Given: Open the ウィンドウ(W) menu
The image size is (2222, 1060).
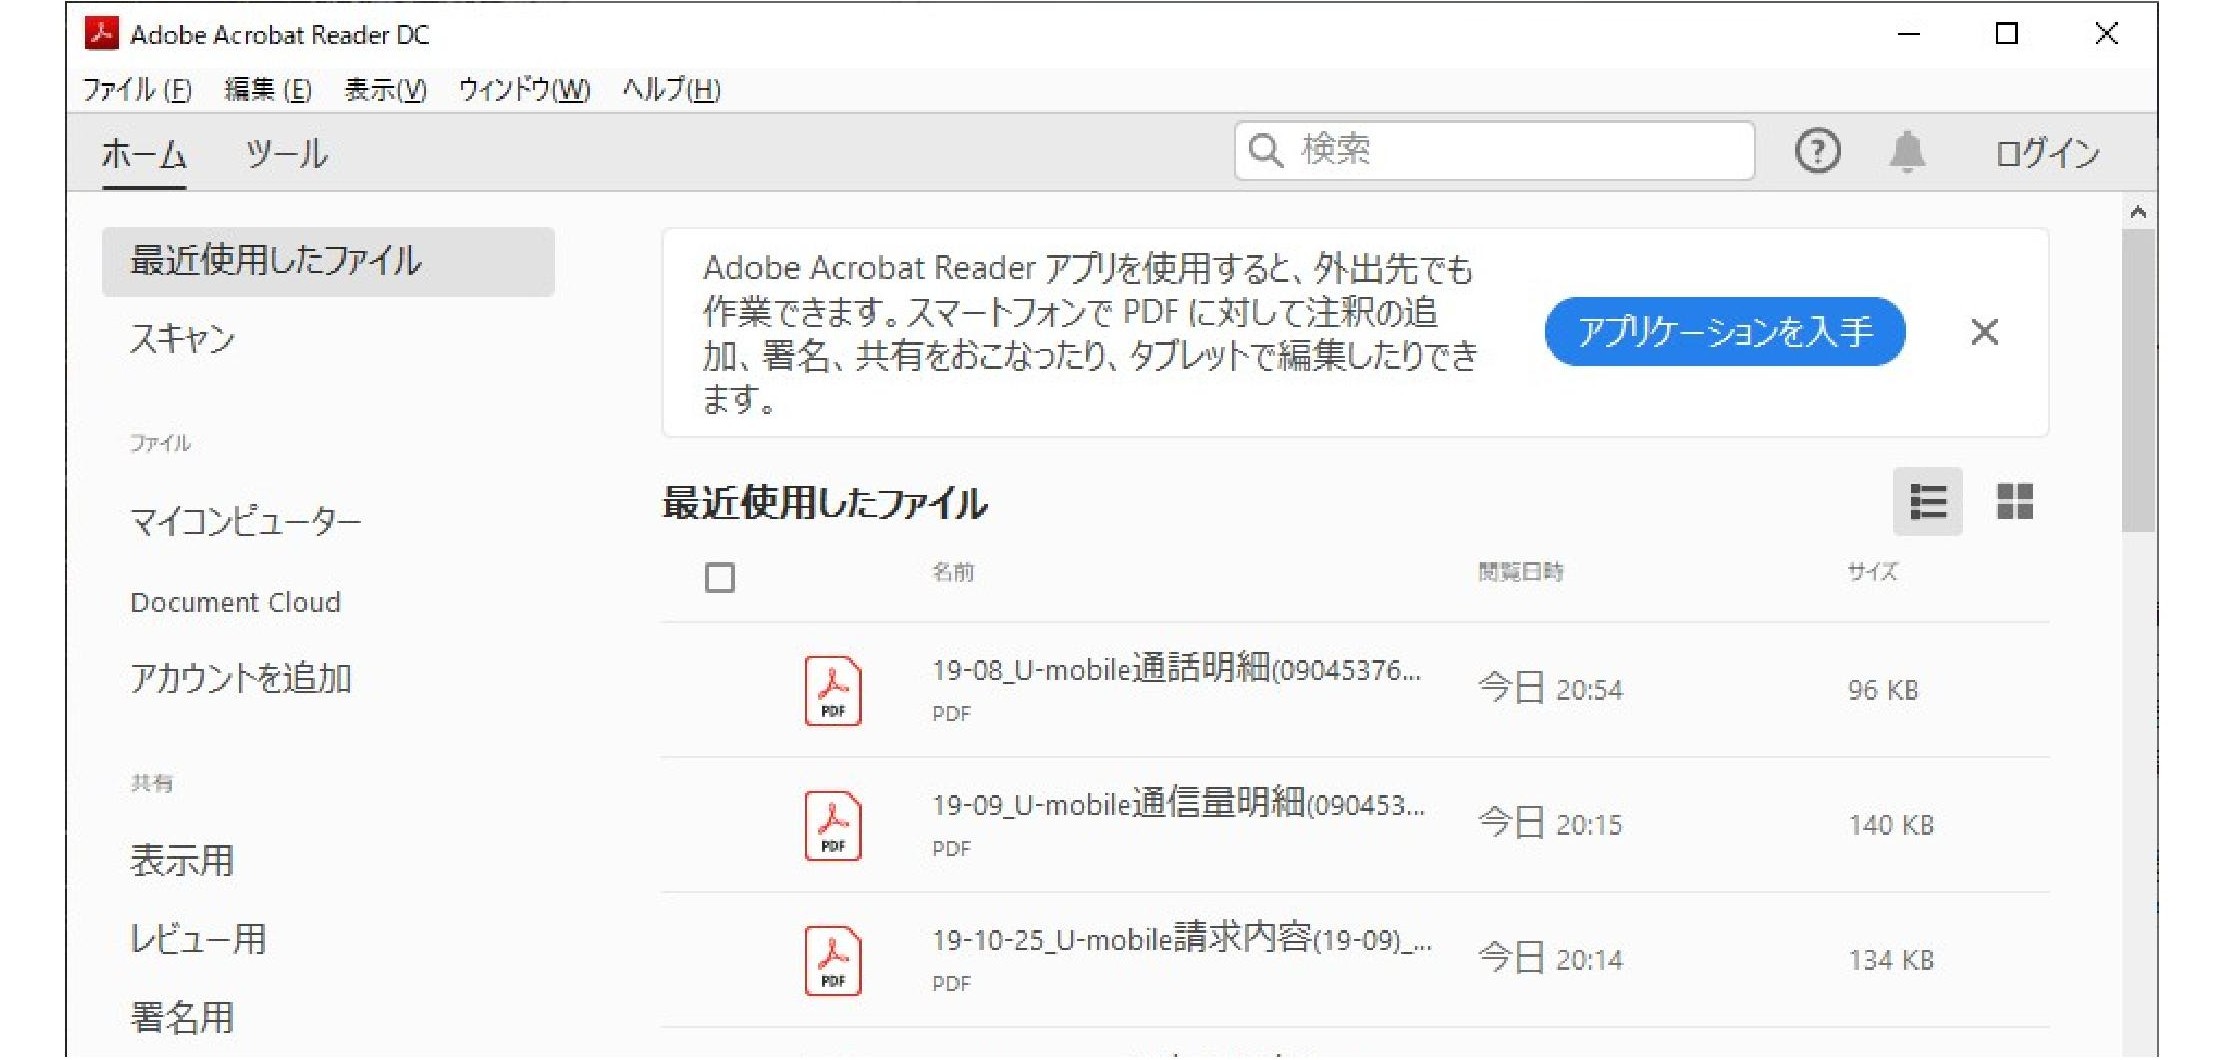Looking at the screenshot, I should (x=524, y=90).
